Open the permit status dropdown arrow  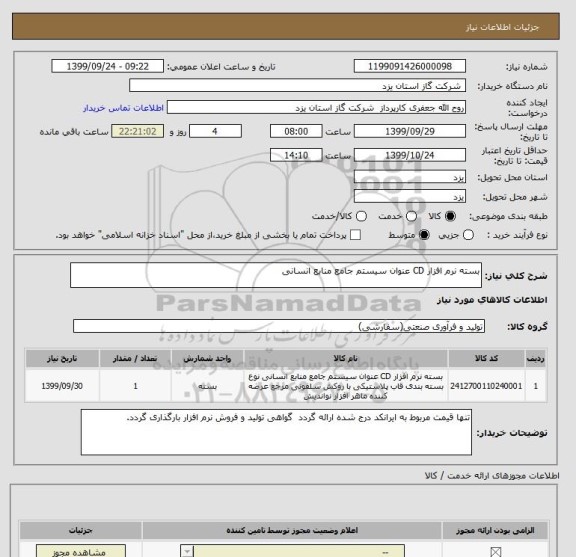tap(187, 551)
